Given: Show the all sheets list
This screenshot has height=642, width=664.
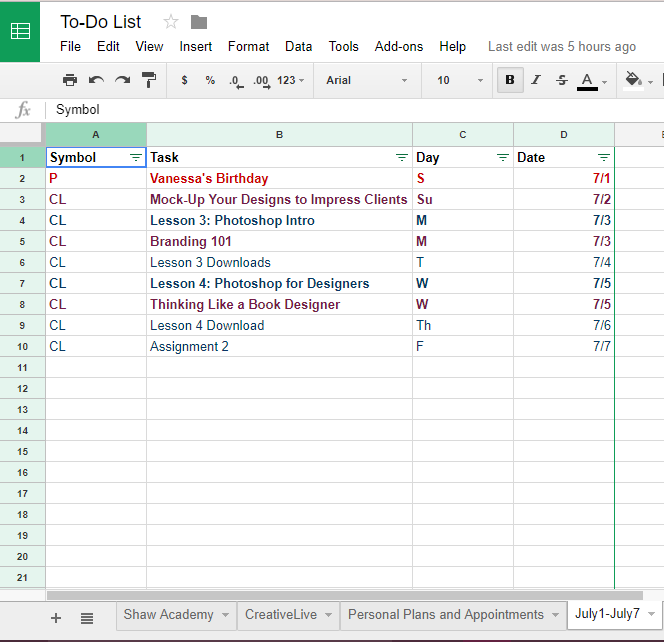Looking at the screenshot, I should pyautogui.click(x=87, y=618).
